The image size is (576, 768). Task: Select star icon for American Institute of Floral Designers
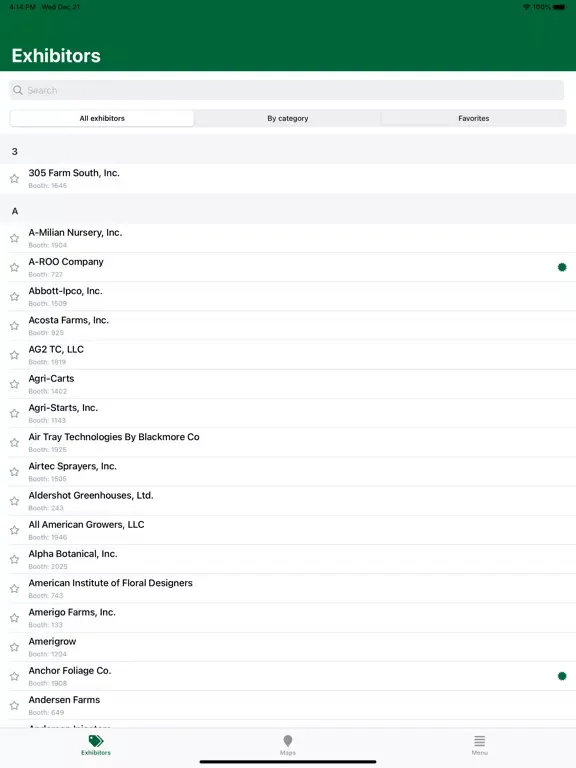pyautogui.click(x=15, y=589)
